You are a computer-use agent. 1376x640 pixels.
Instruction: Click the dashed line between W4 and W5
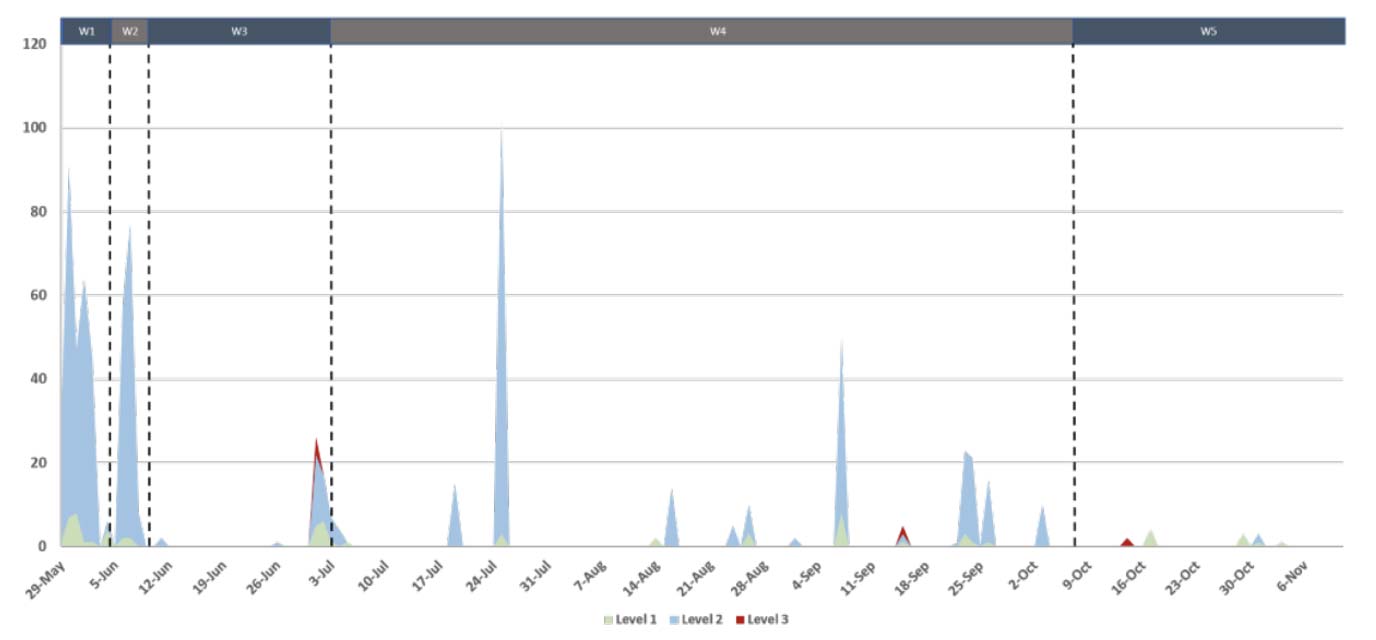[1073, 300]
